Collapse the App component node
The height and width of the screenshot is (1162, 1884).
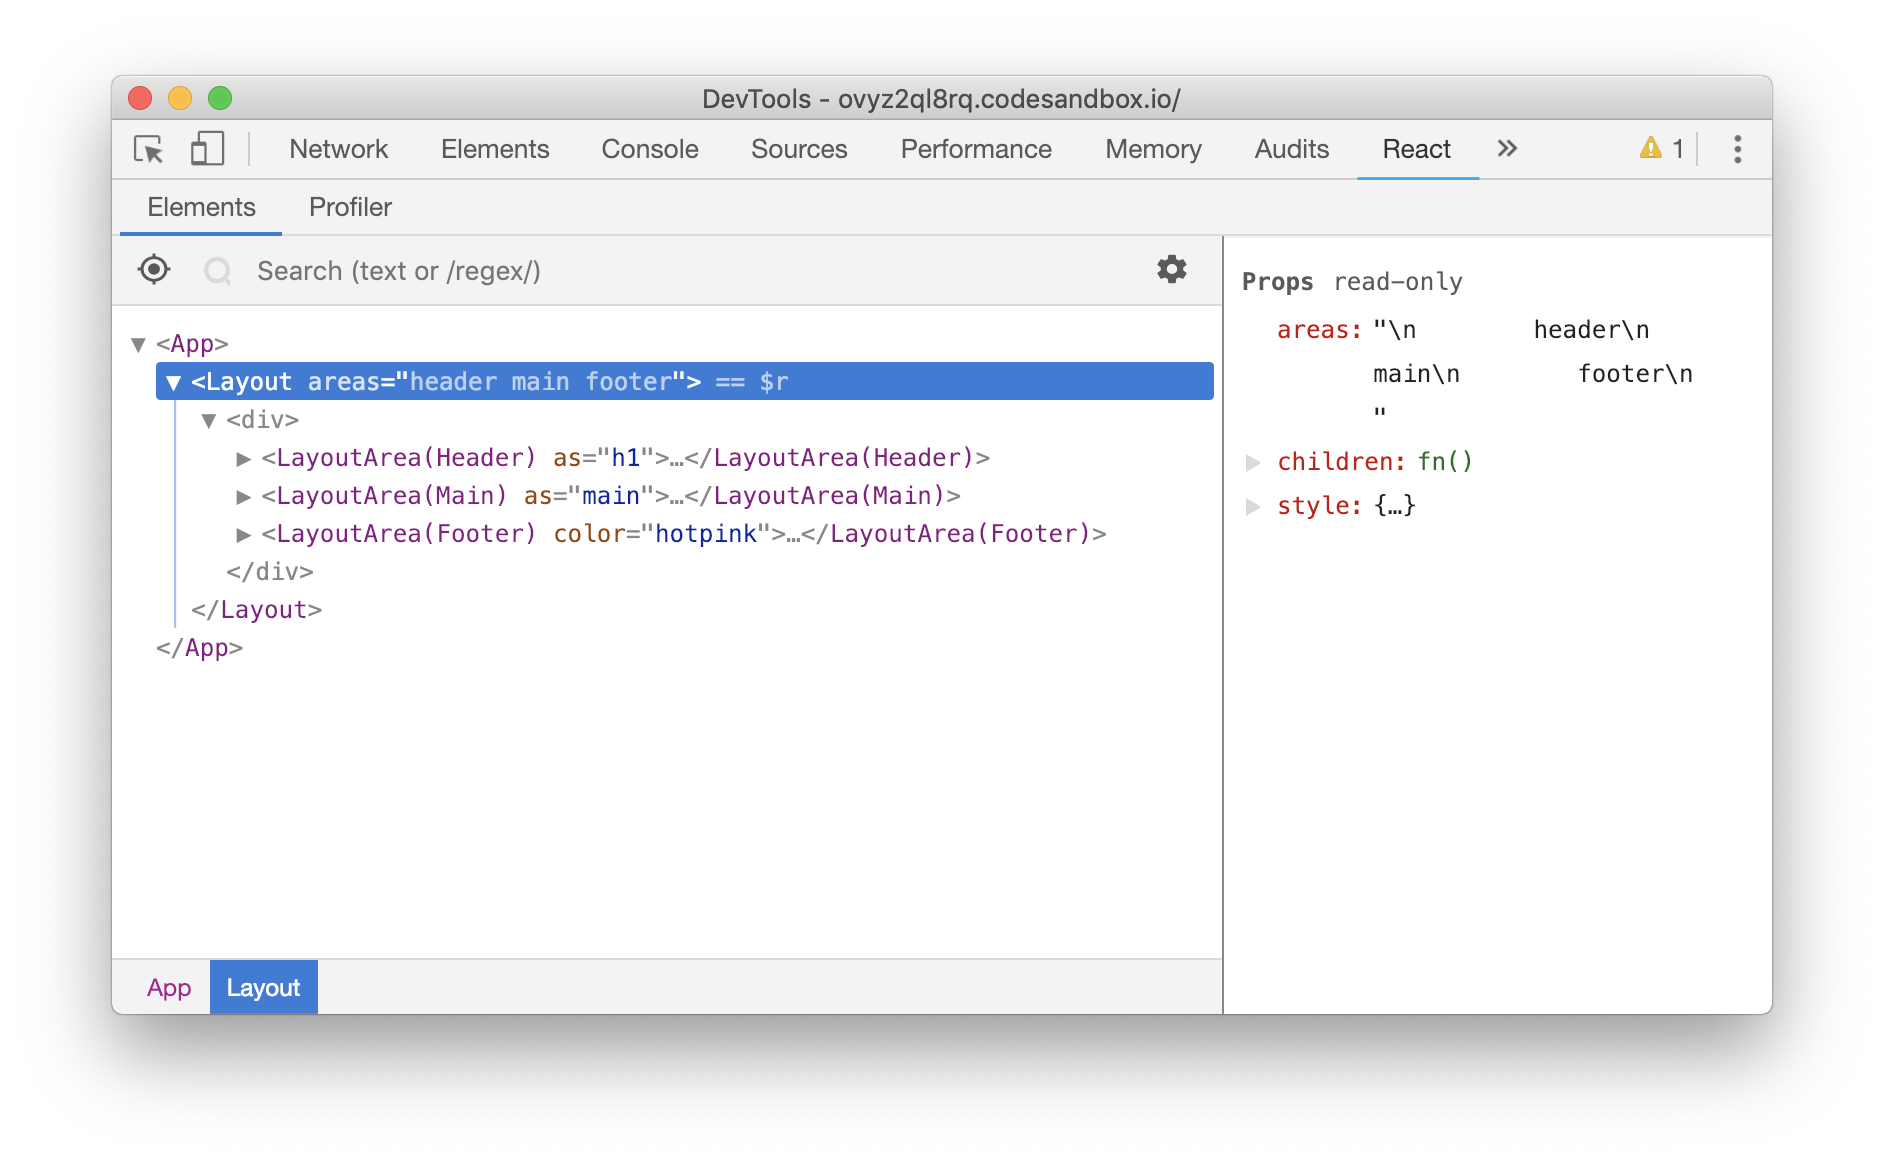click(x=139, y=344)
